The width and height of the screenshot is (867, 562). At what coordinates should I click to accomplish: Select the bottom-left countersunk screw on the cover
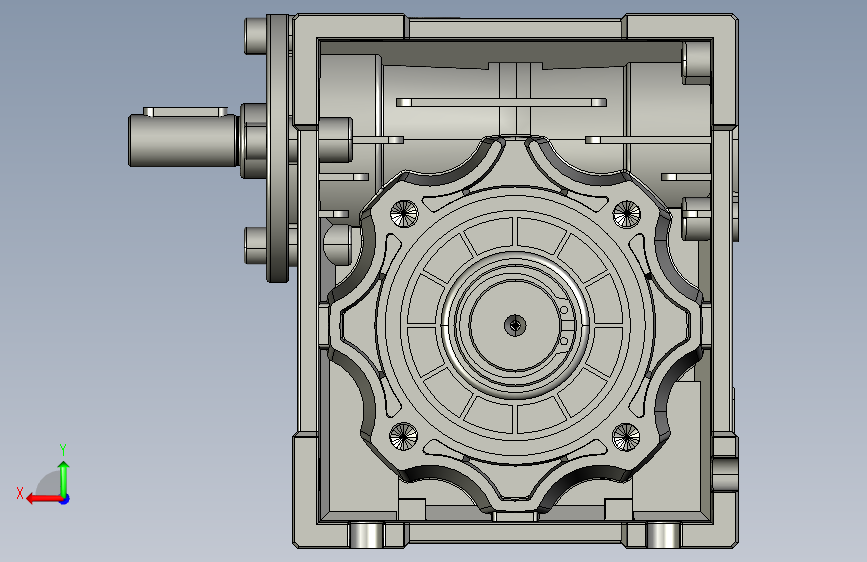point(404,436)
